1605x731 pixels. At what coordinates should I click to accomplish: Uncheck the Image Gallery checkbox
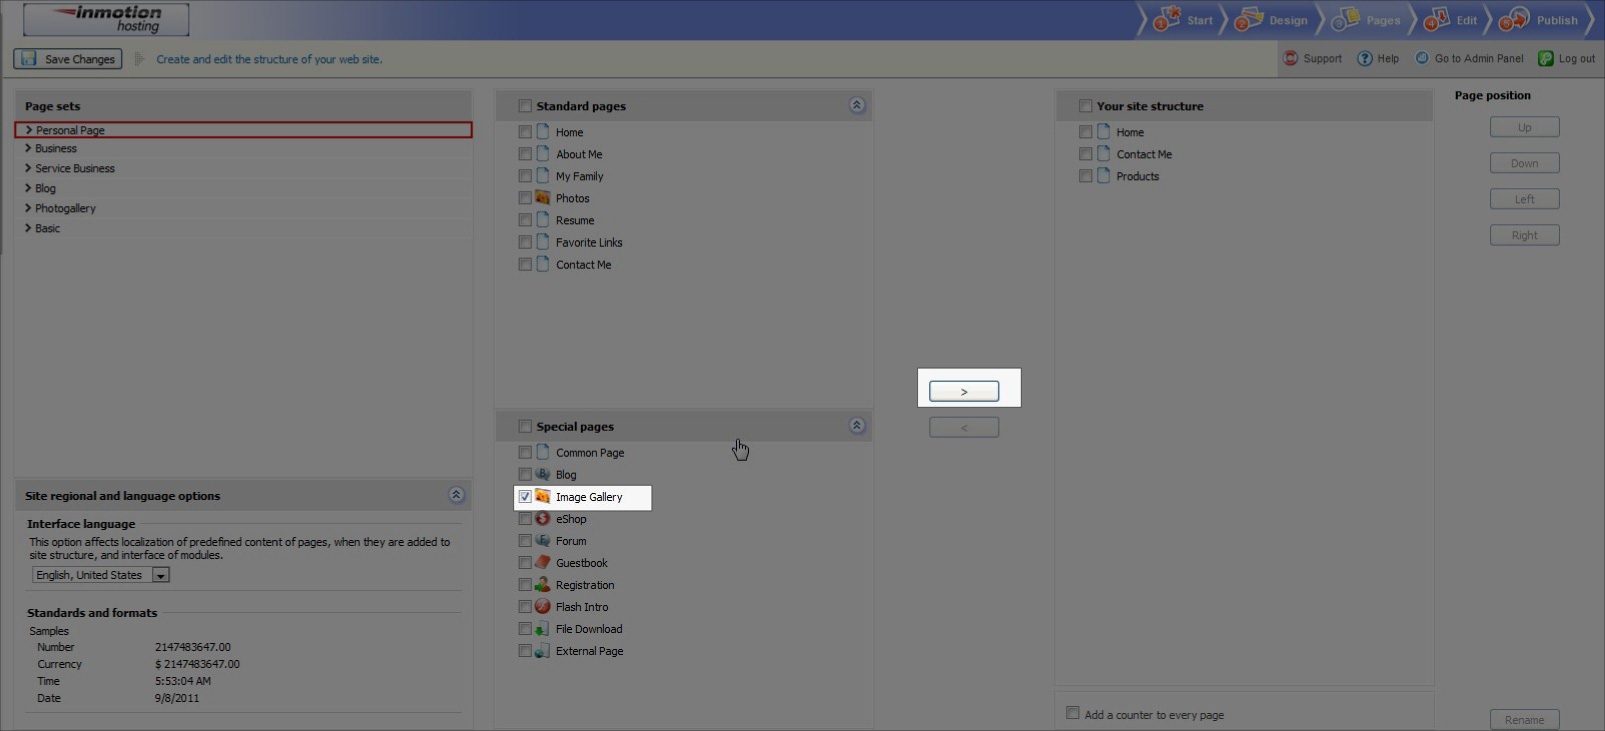[x=525, y=497]
